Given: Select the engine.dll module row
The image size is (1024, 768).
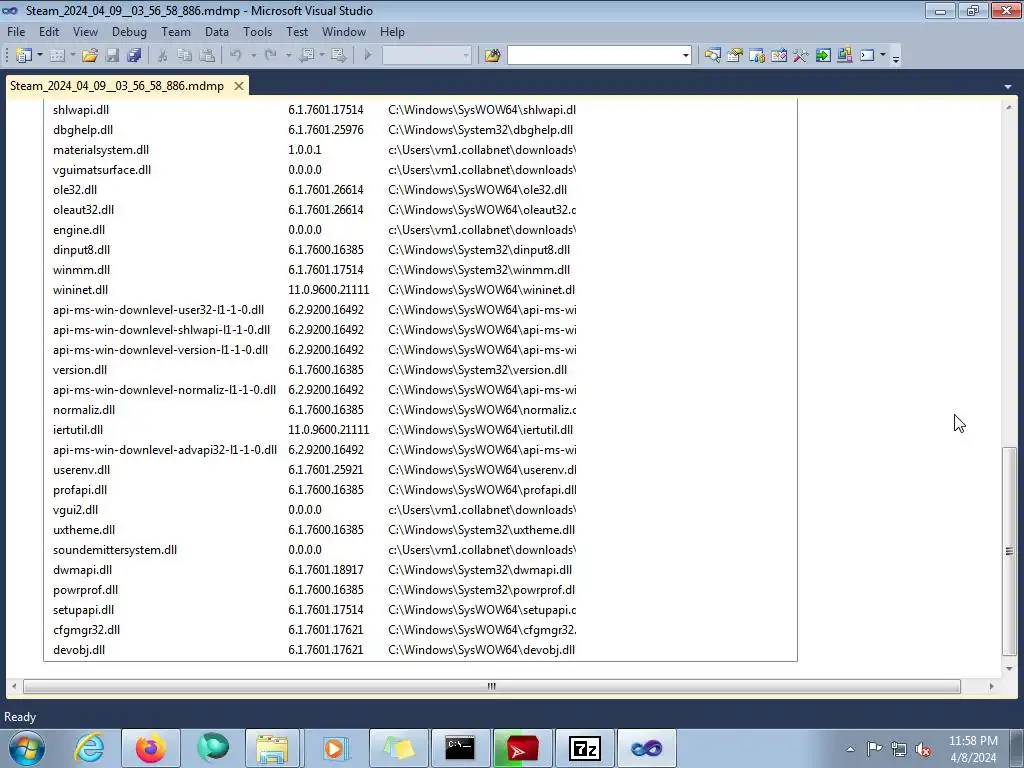Looking at the screenshot, I should pyautogui.click(x=314, y=230).
